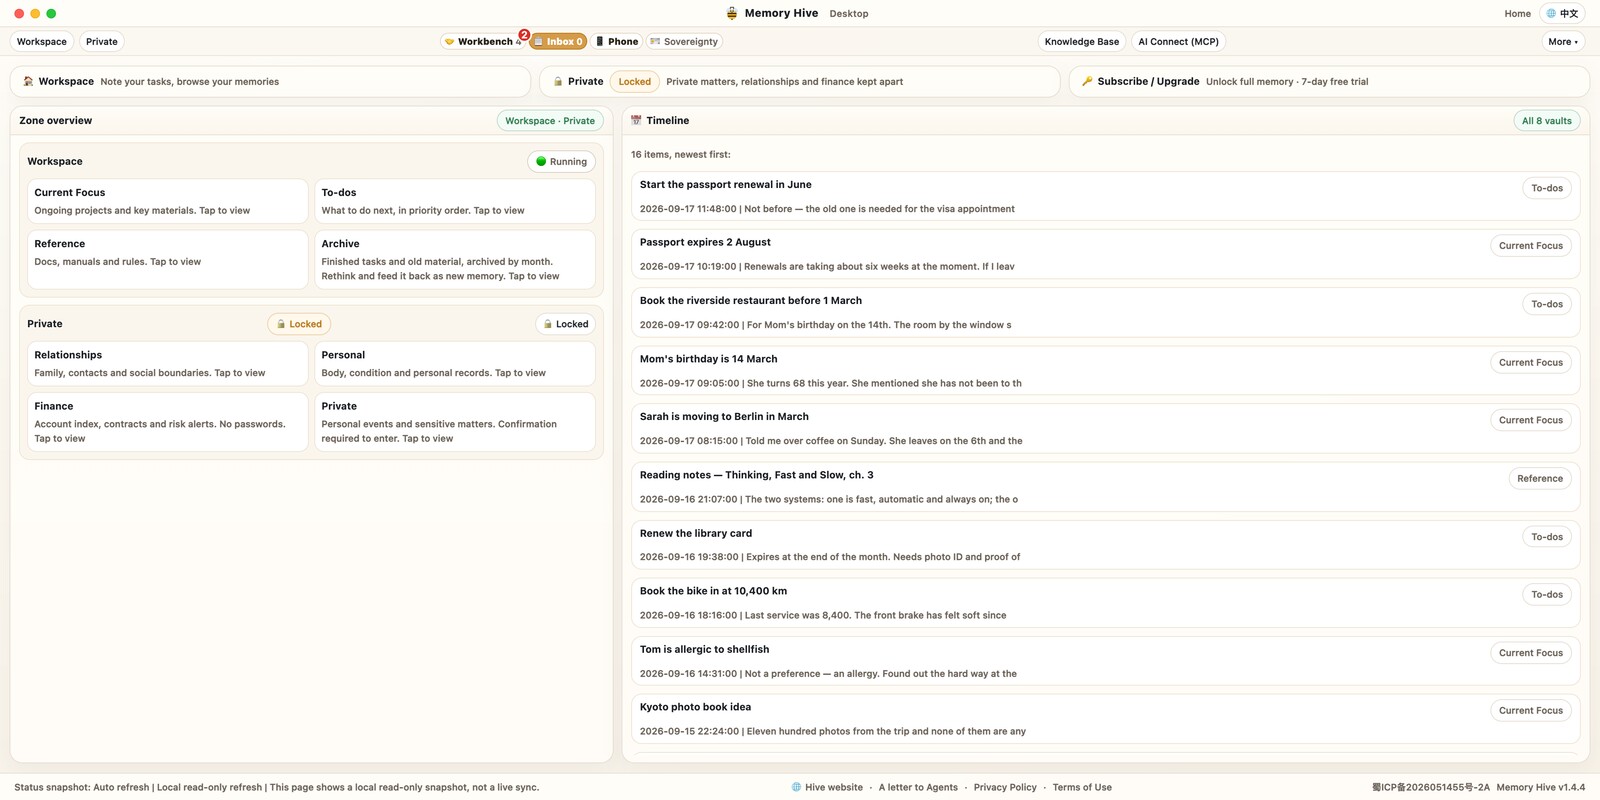Open the Personal card
The width and height of the screenshot is (1600, 800).
coord(454,364)
